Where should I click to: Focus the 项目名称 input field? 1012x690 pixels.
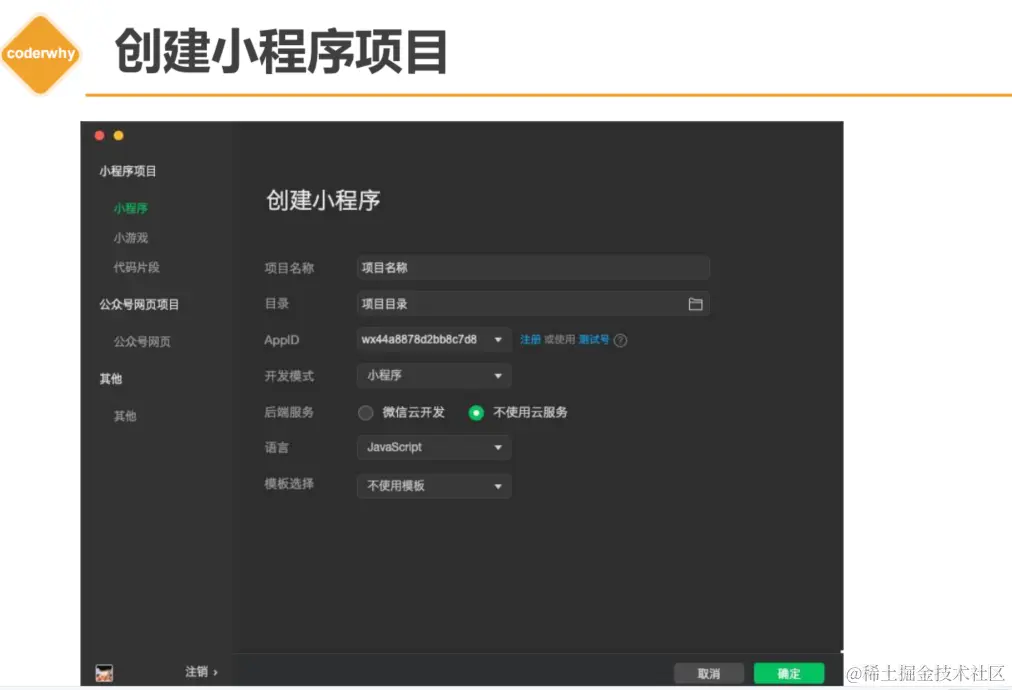click(x=533, y=268)
